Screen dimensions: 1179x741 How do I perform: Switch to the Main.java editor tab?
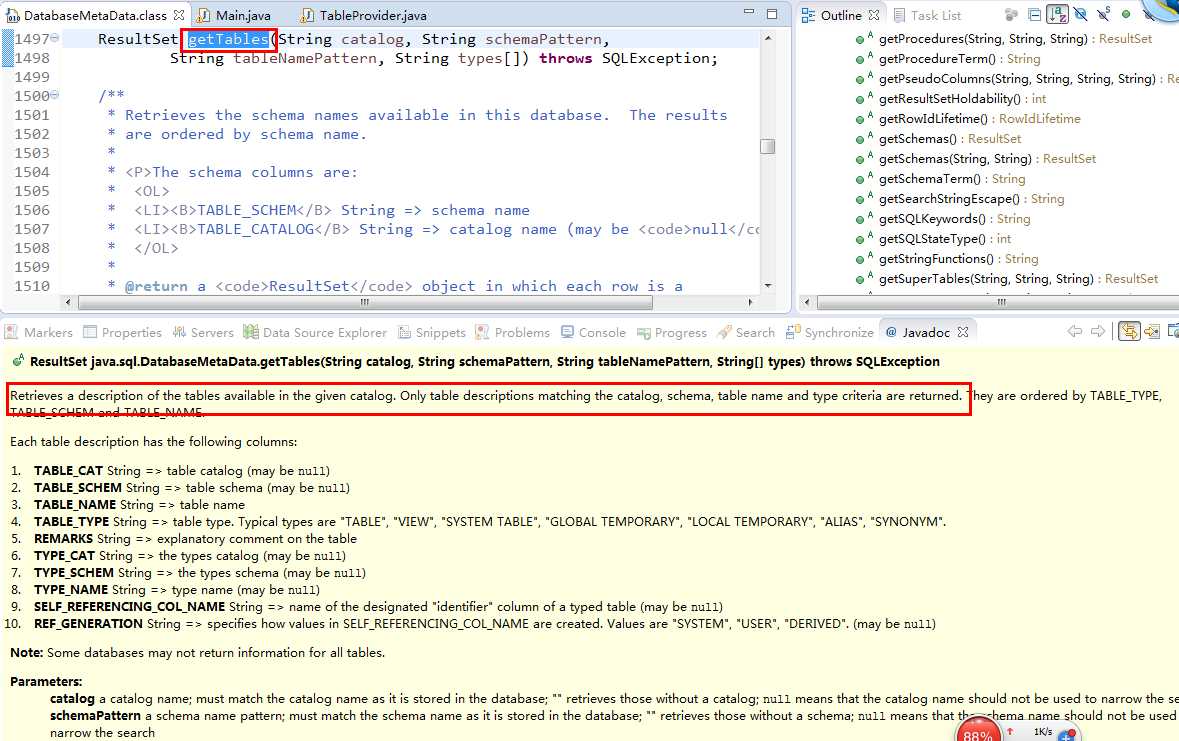click(234, 15)
